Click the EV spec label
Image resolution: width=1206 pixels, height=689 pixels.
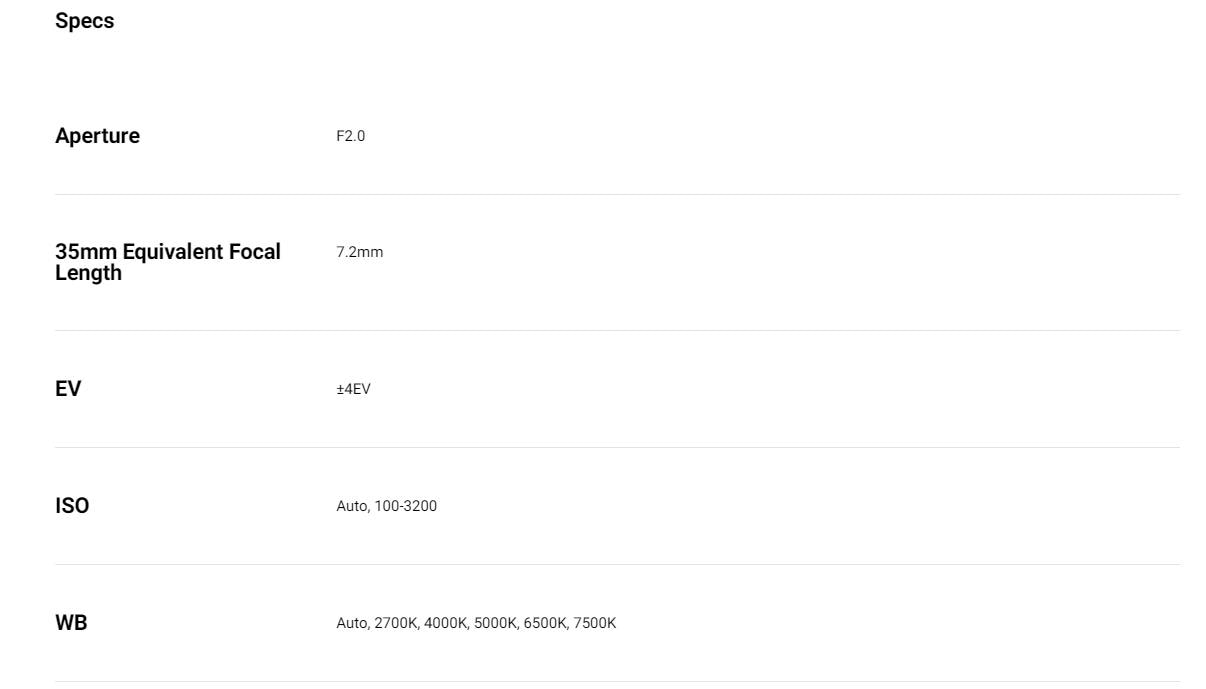[x=68, y=389]
